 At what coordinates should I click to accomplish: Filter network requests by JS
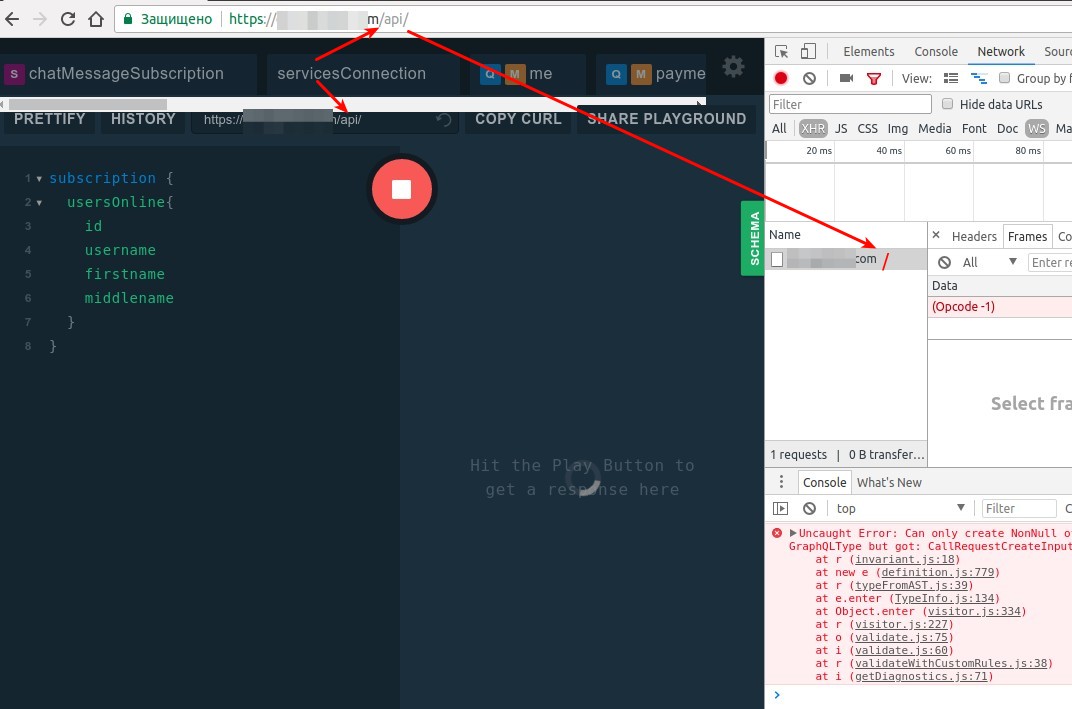point(841,129)
